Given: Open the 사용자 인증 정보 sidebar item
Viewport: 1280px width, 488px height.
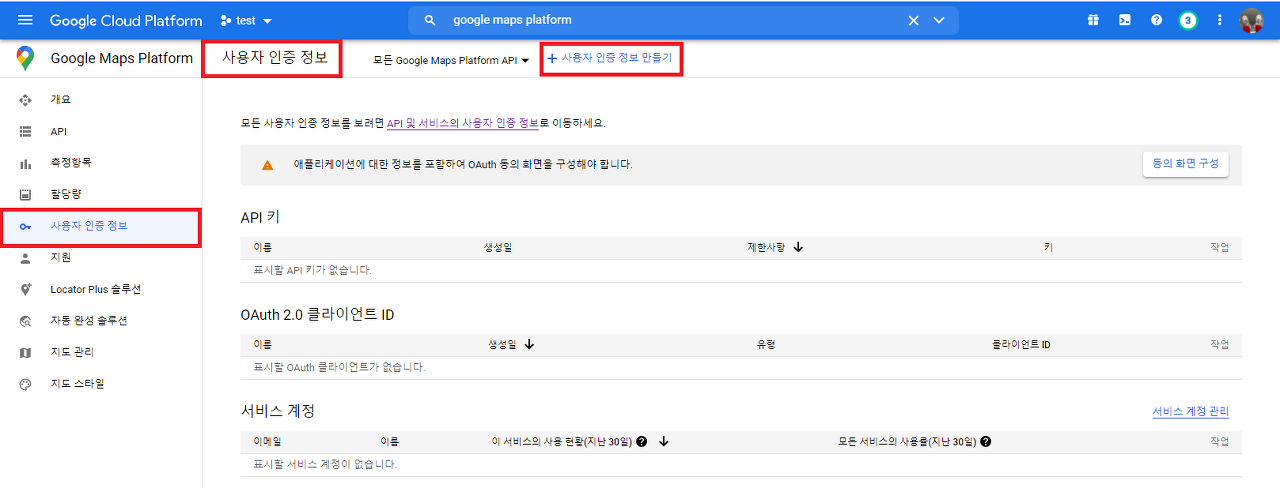Looking at the screenshot, I should 101,226.
